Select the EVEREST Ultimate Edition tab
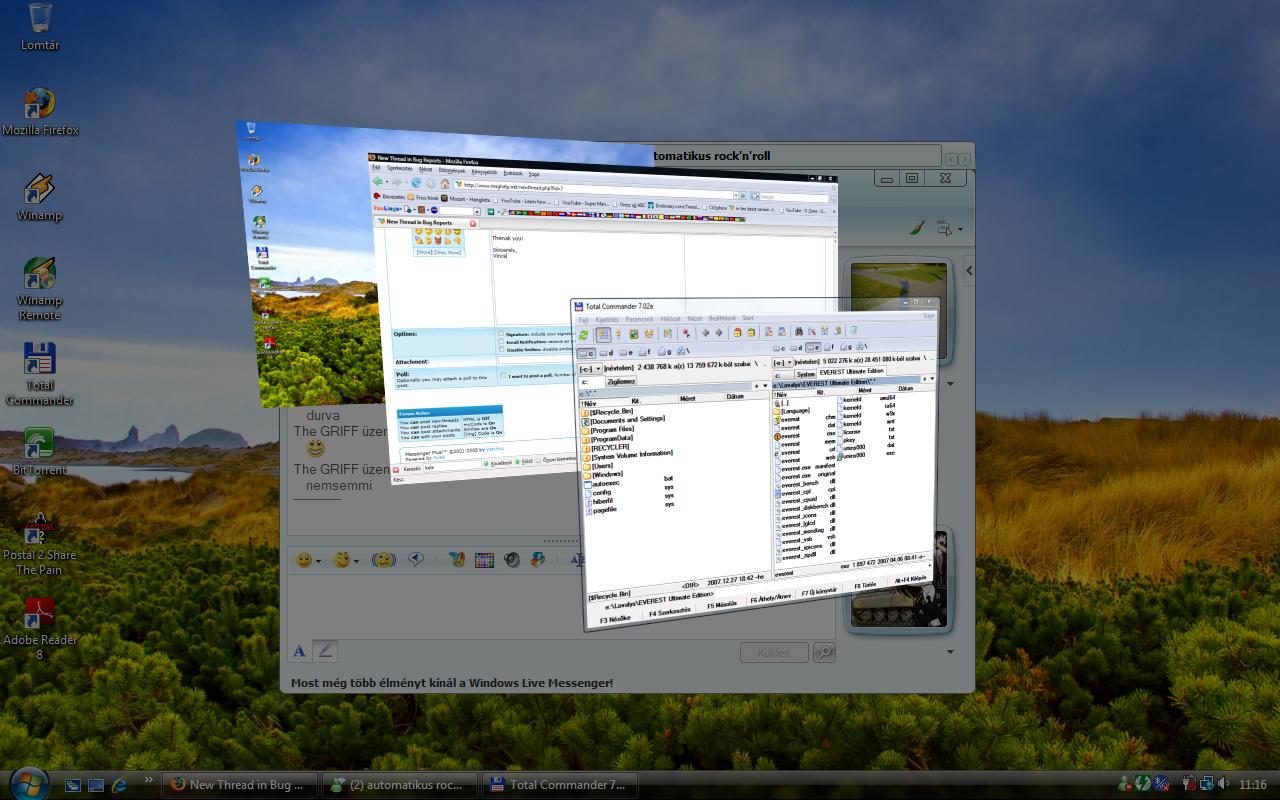 click(852, 372)
